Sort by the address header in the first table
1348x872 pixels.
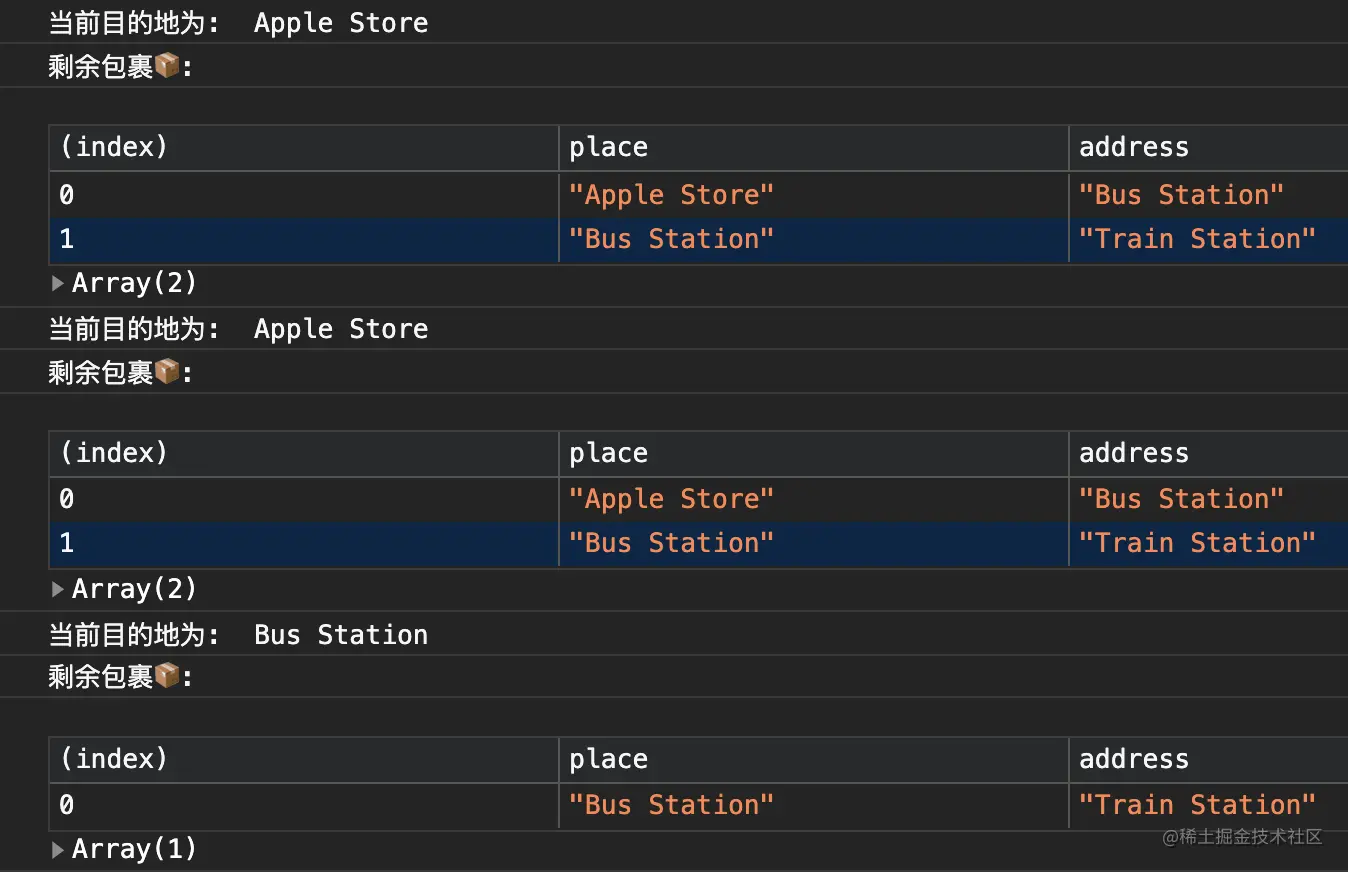click(1208, 148)
